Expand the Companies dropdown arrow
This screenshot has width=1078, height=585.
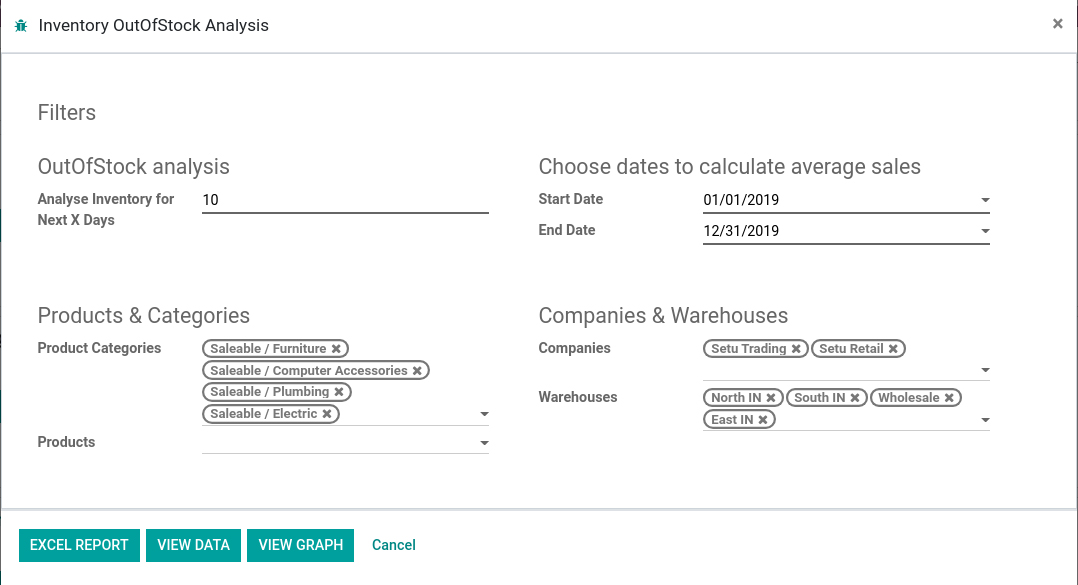(985, 370)
